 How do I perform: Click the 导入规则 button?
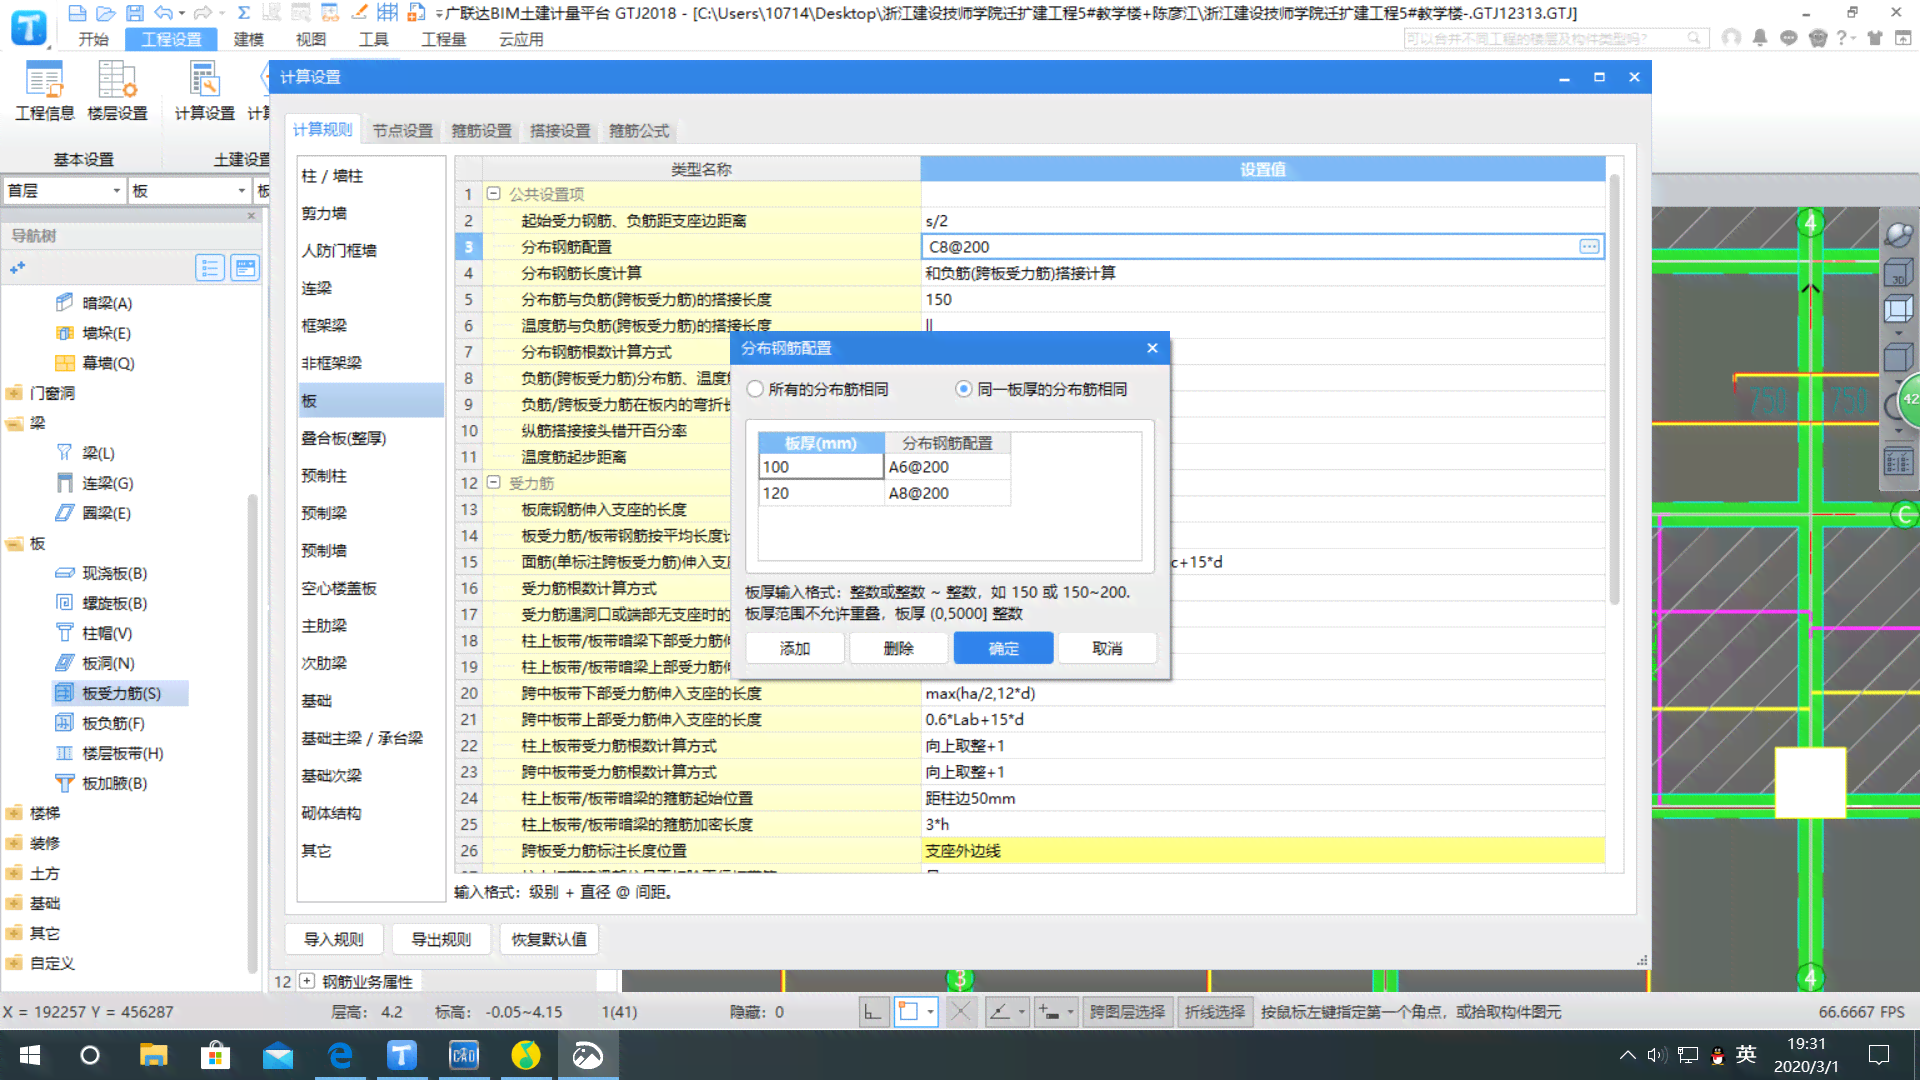point(334,938)
